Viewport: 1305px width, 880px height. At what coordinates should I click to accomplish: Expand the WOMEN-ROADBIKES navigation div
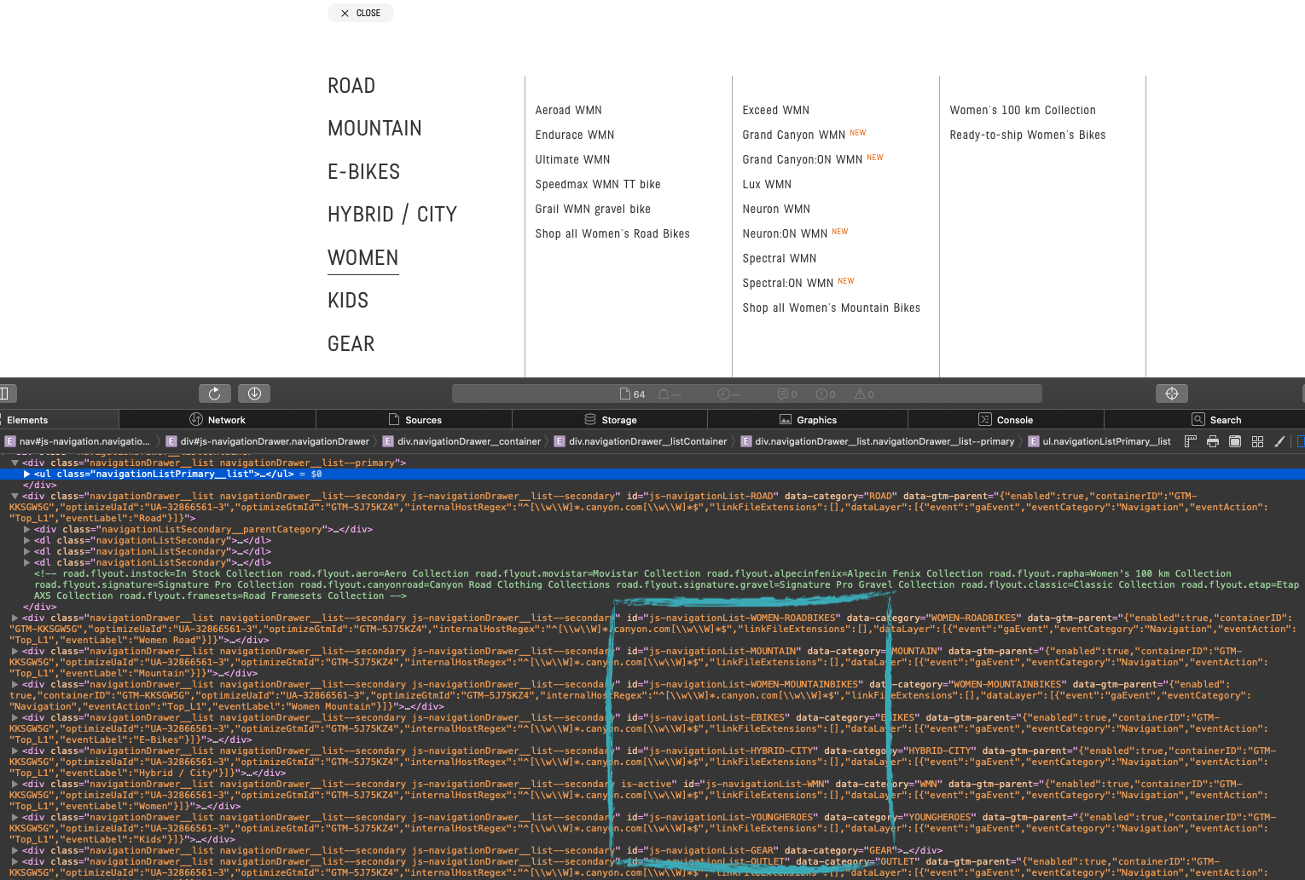15,618
